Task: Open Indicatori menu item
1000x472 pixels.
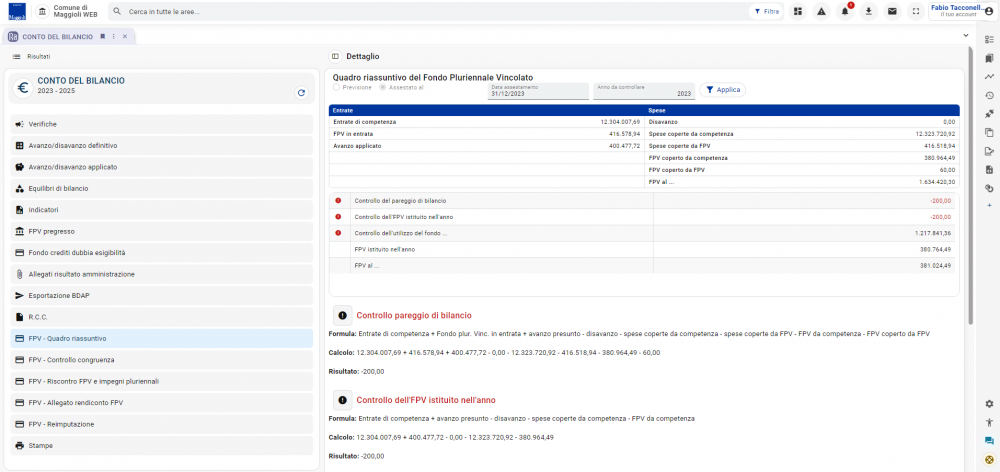Action: [161, 210]
